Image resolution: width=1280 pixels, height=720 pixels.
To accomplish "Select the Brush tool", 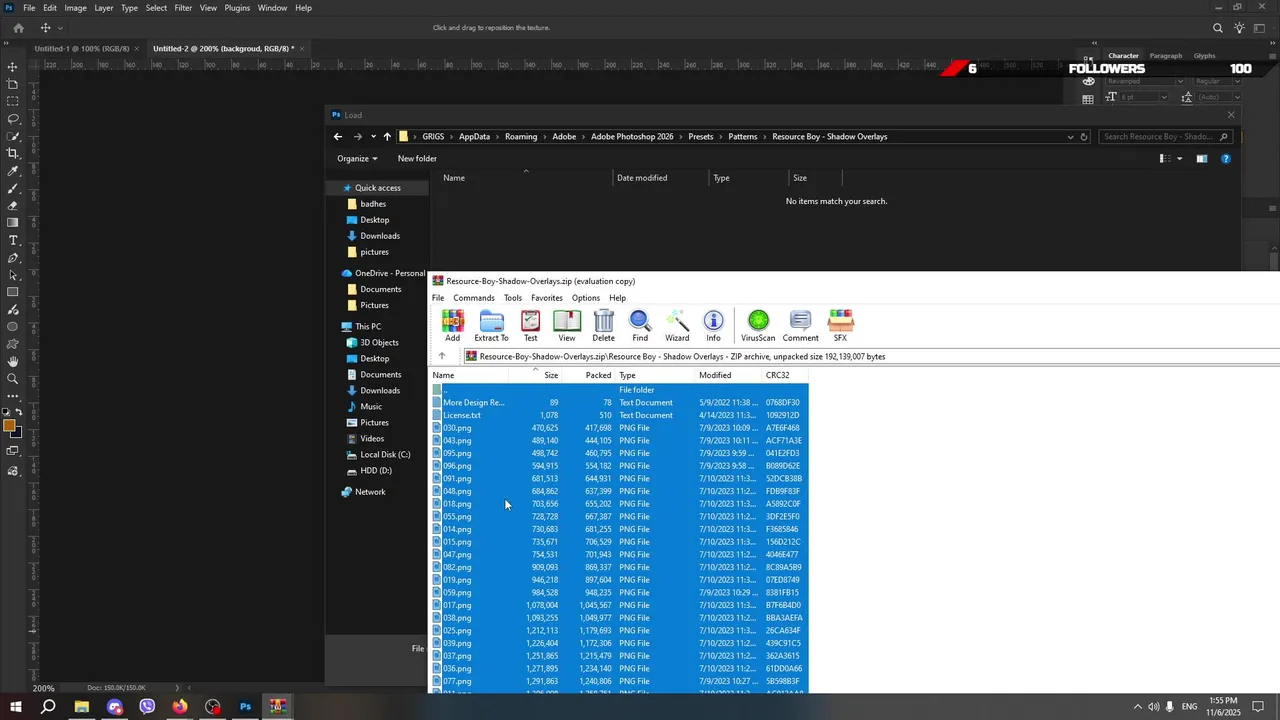I will (x=13, y=188).
